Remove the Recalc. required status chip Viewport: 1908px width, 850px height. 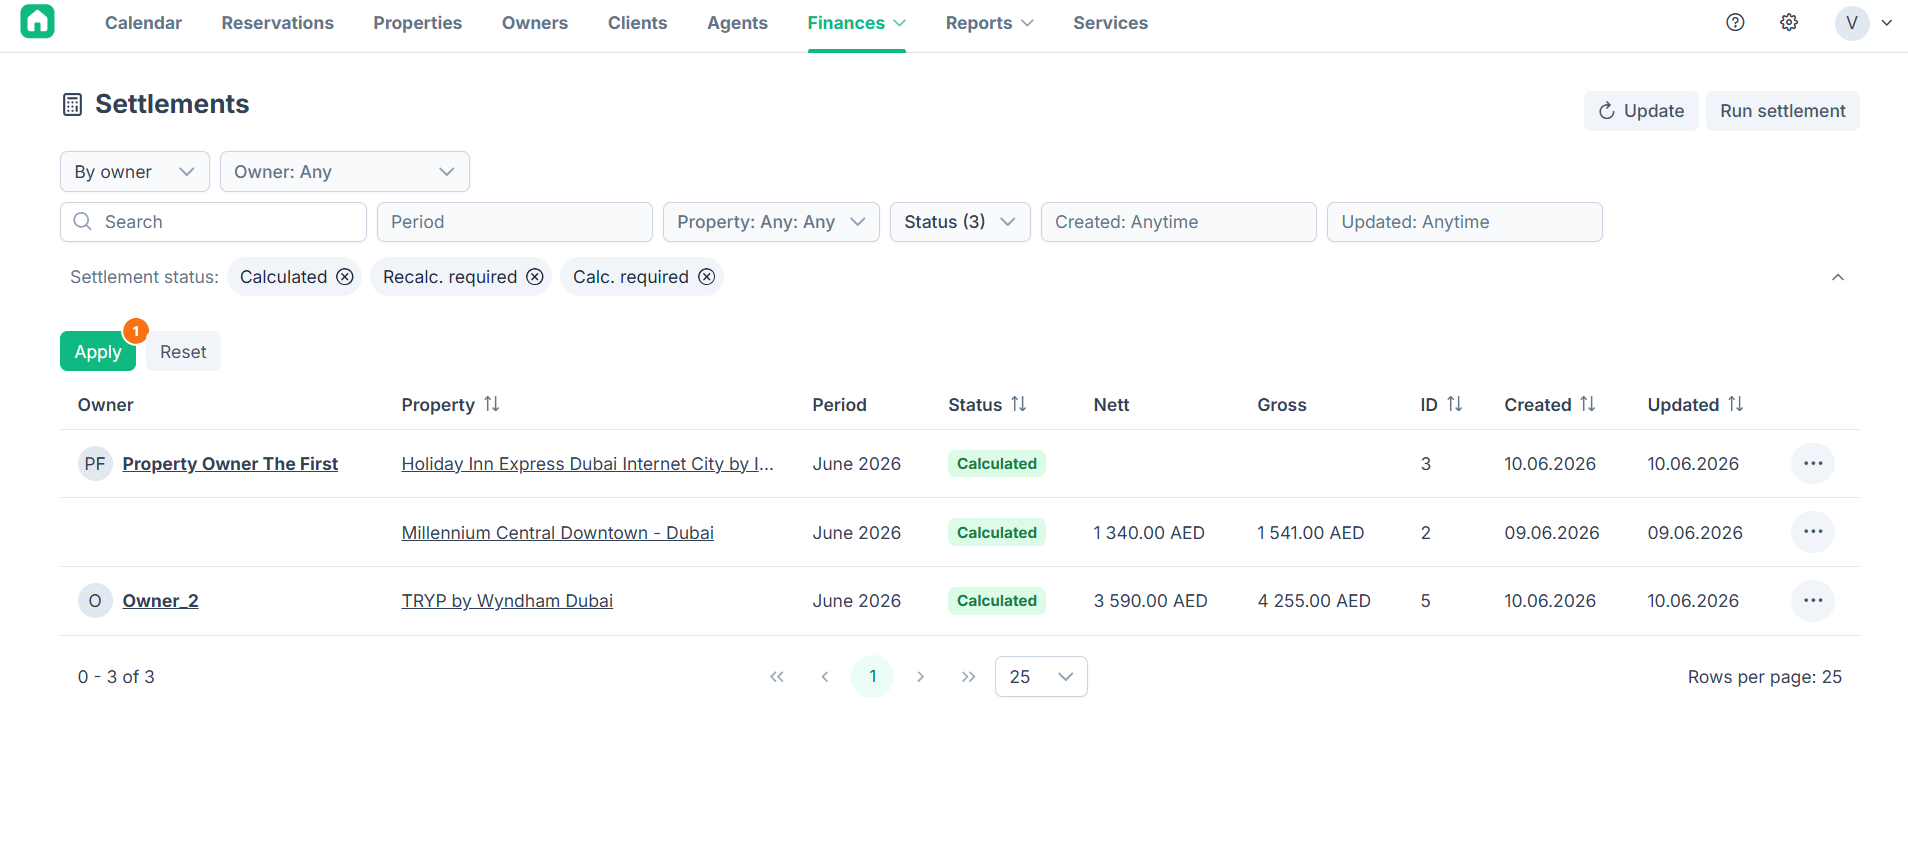[x=535, y=277]
